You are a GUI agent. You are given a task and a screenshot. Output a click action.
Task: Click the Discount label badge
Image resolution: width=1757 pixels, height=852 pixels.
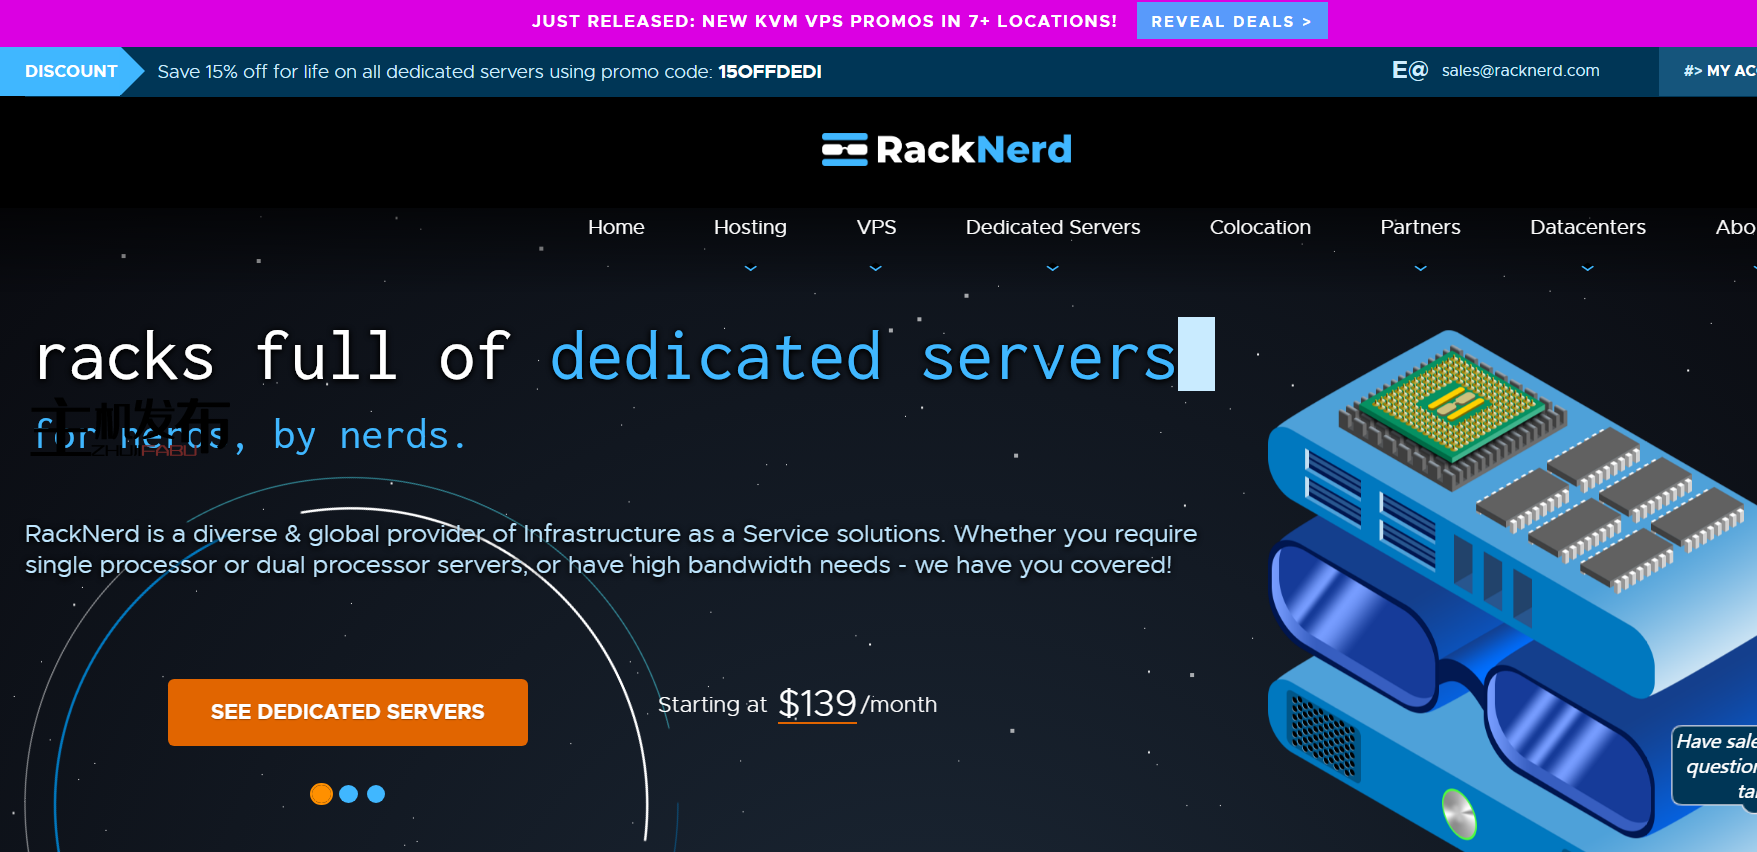point(70,72)
